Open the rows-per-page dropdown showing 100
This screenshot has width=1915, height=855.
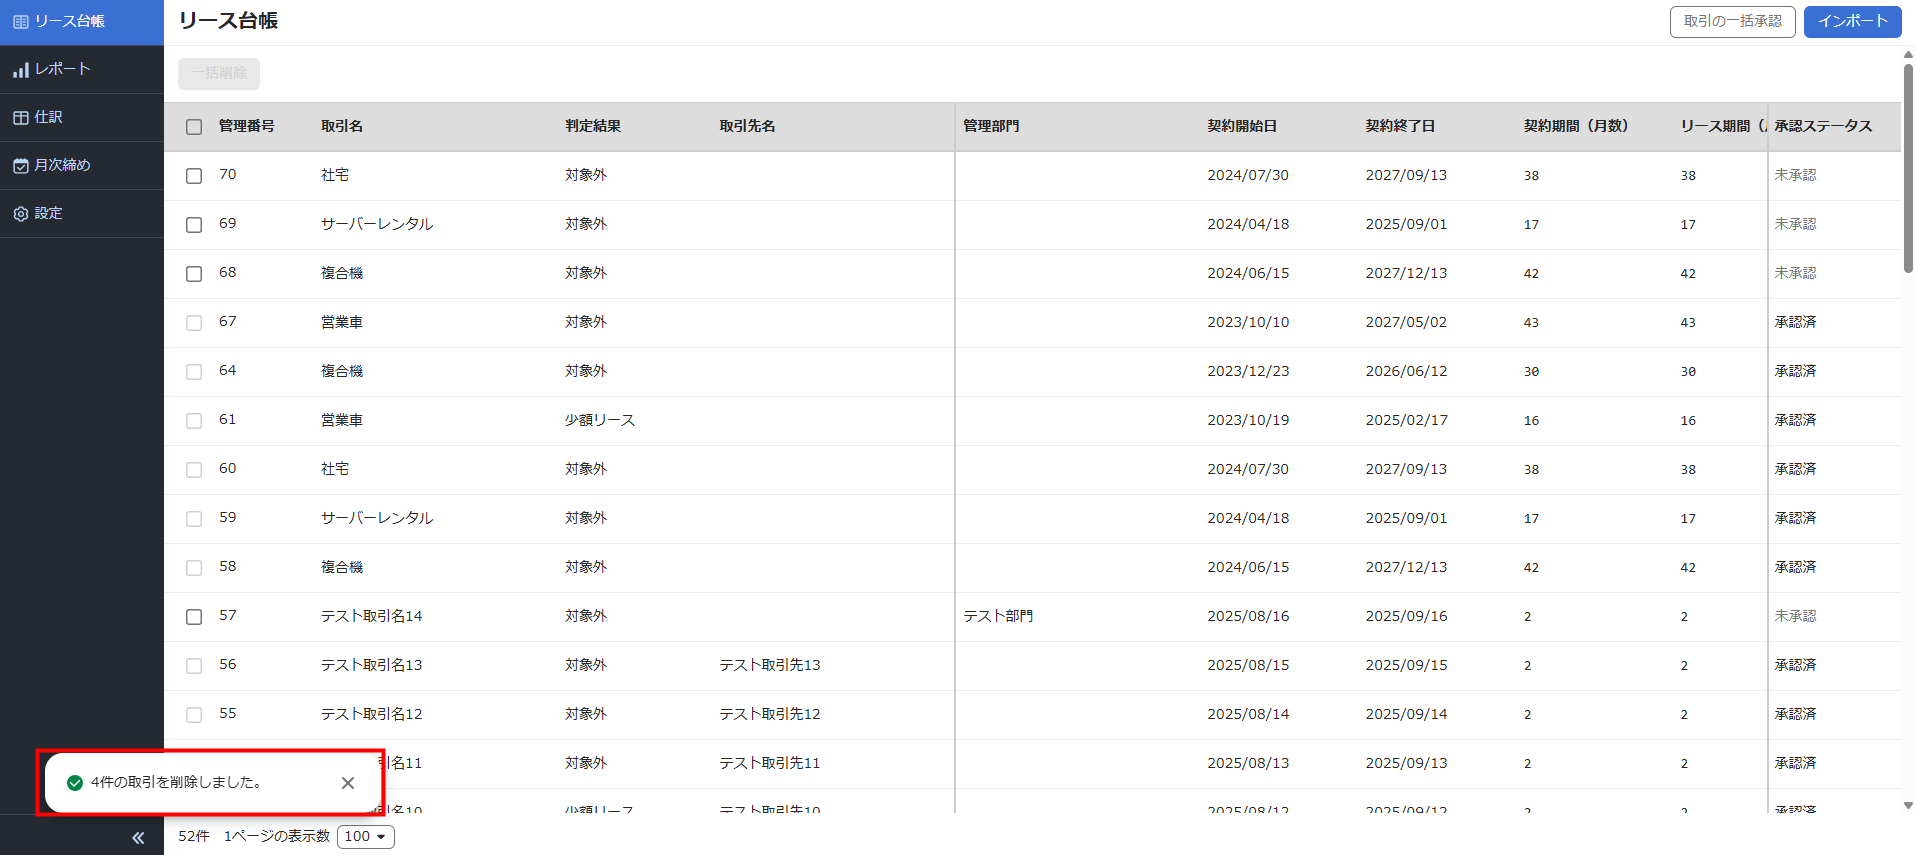pyautogui.click(x=366, y=837)
